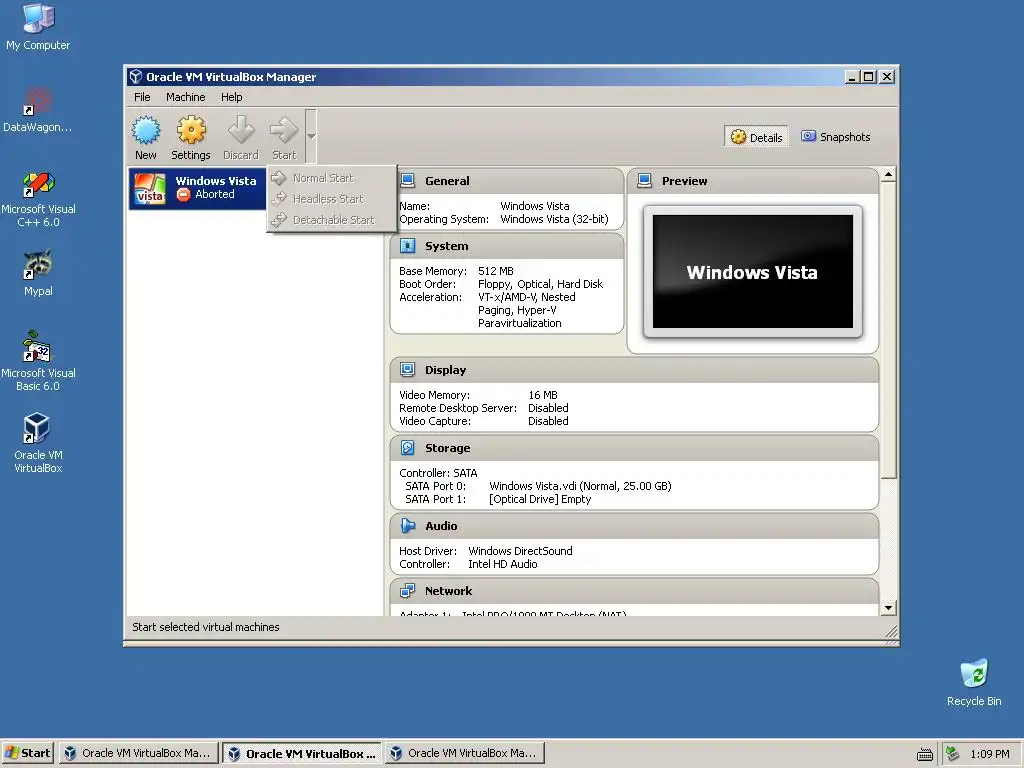The height and width of the screenshot is (768, 1024).
Task: Switch to the Snapshots view button
Action: 835,137
